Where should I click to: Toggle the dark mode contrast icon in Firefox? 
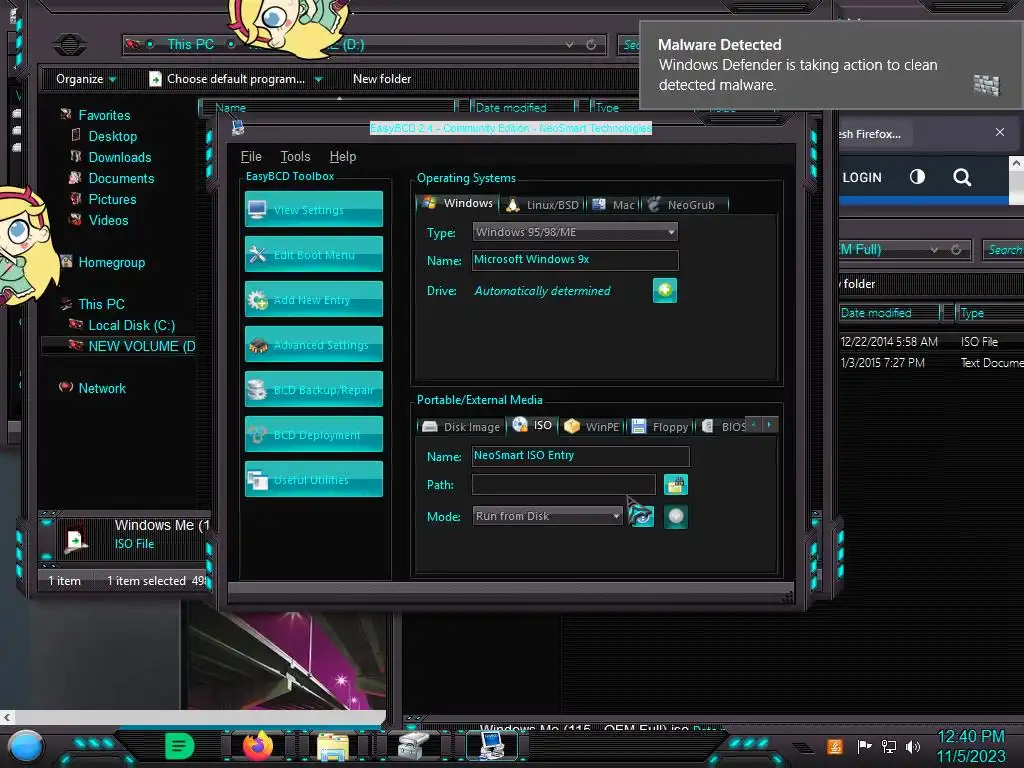coord(918,177)
